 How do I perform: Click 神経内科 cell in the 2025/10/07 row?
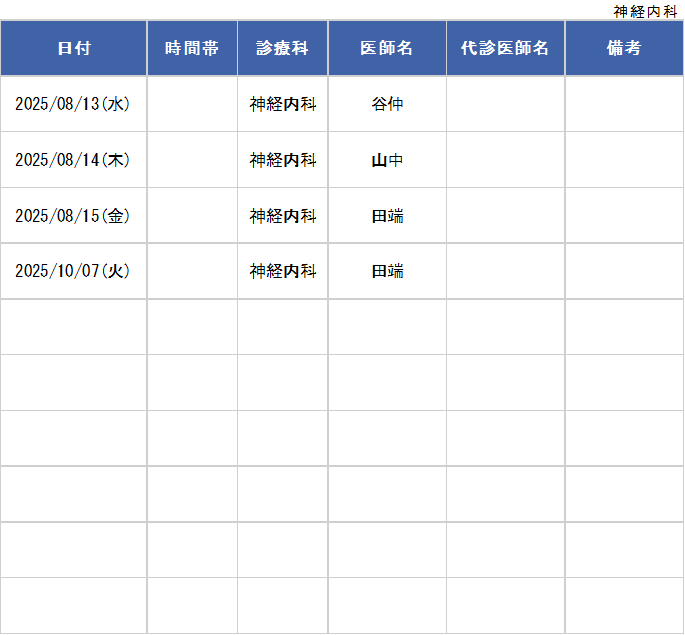tap(282, 271)
